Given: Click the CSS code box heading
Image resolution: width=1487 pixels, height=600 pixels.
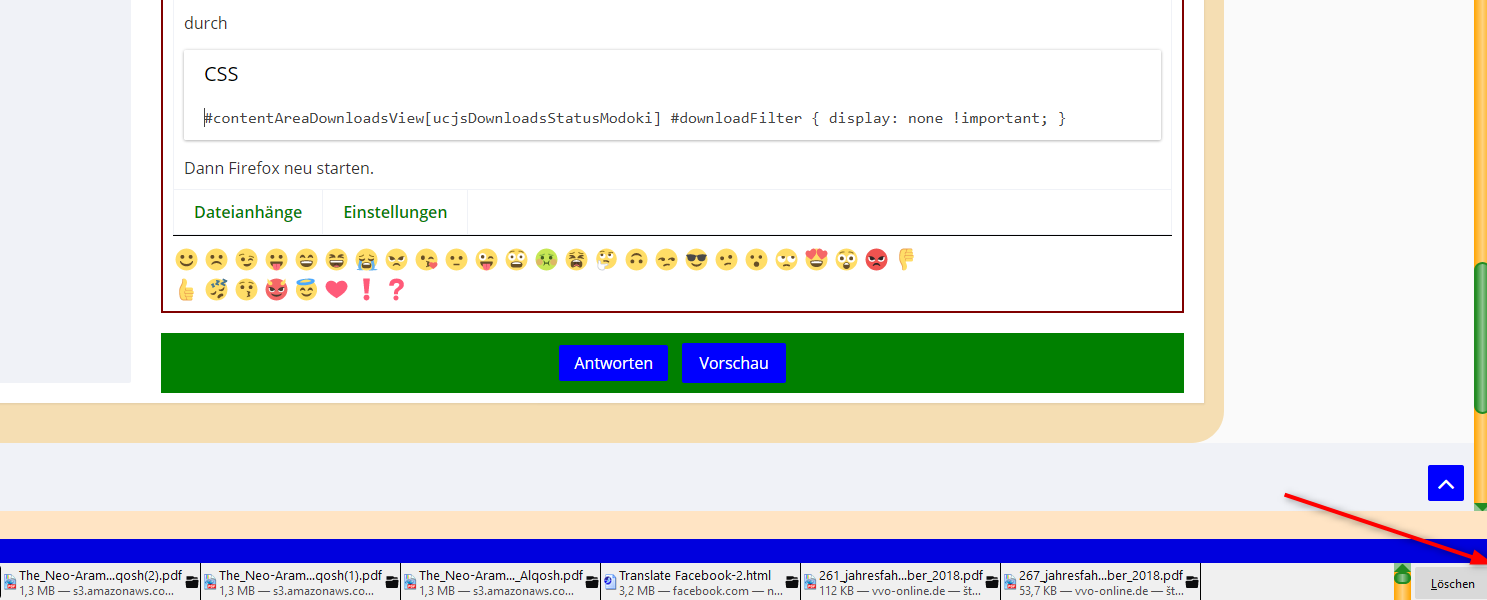Looking at the screenshot, I should point(221,74).
